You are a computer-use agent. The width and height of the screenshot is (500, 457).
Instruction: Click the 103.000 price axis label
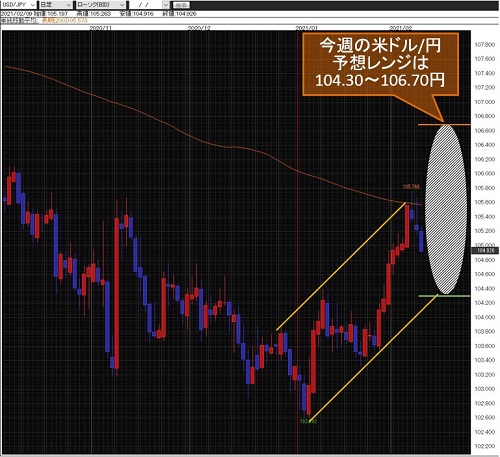point(485,389)
